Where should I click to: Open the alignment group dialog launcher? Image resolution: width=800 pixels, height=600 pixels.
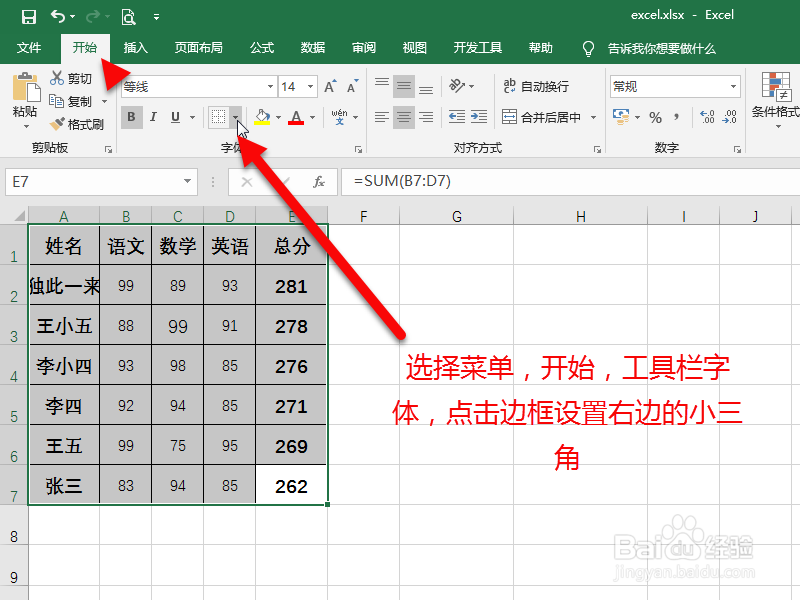coord(597,149)
